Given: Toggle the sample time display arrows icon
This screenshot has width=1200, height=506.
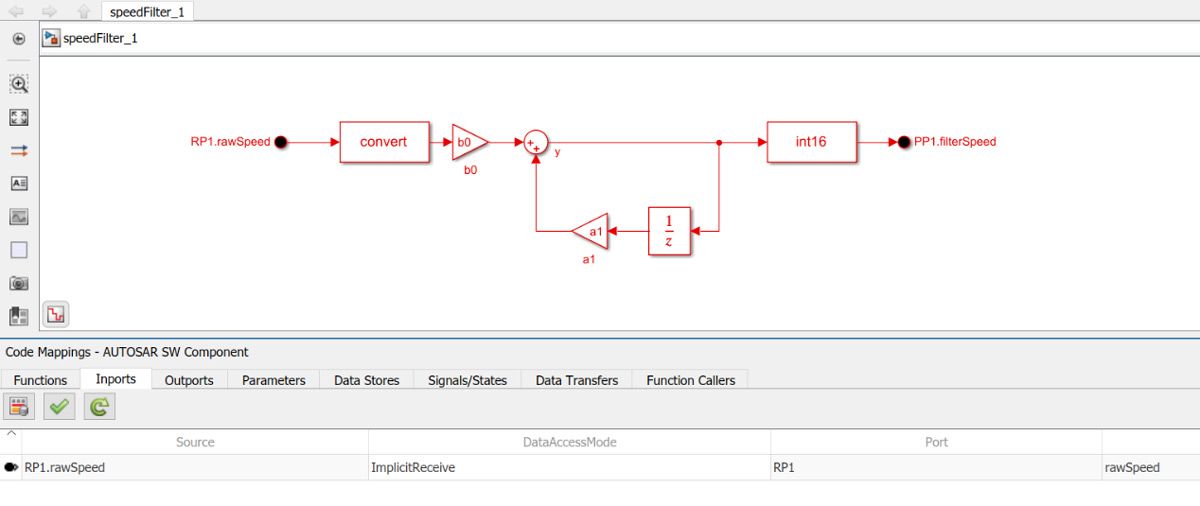Looking at the screenshot, I should click(18, 151).
